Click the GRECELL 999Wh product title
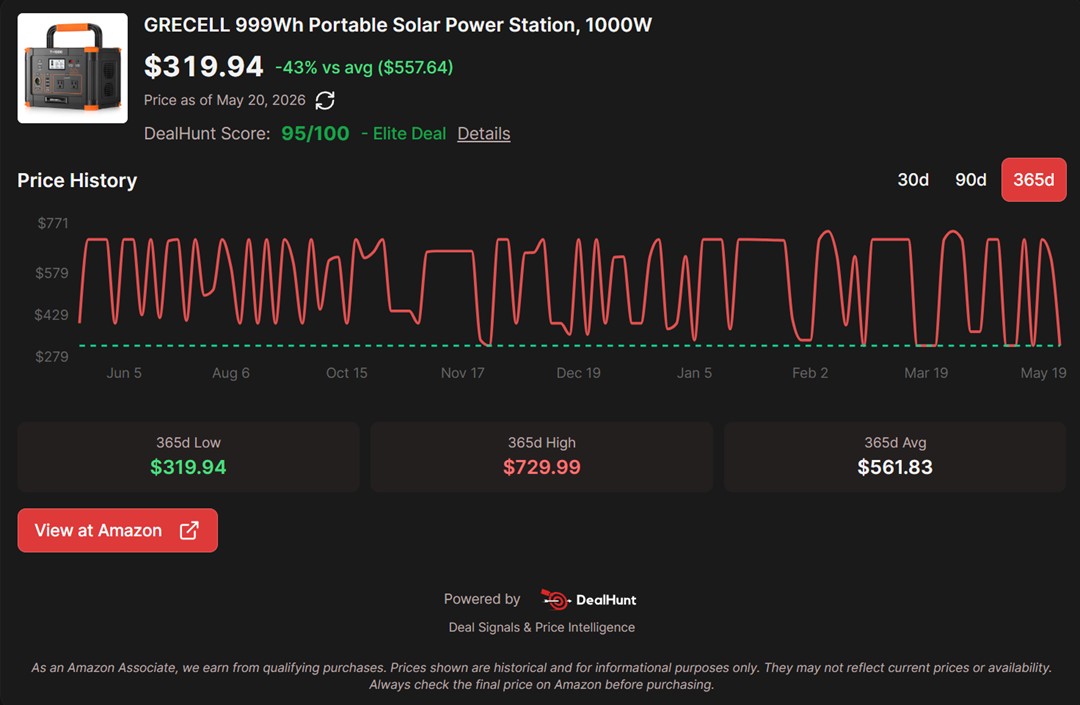The image size is (1080, 705). (397, 25)
